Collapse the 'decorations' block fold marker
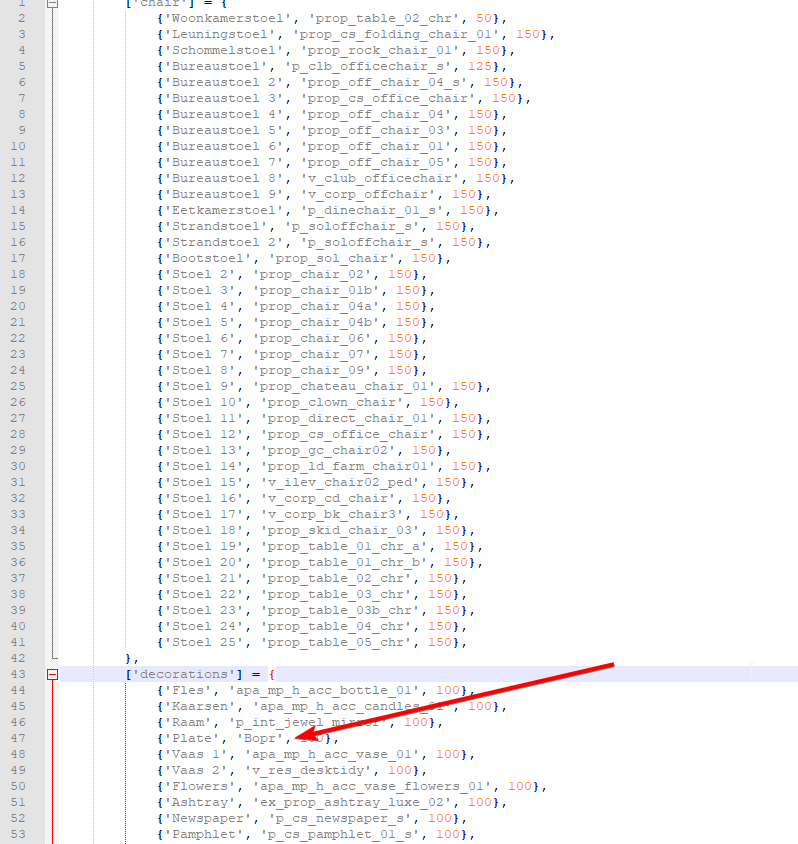The height and width of the screenshot is (844, 798). 53,675
